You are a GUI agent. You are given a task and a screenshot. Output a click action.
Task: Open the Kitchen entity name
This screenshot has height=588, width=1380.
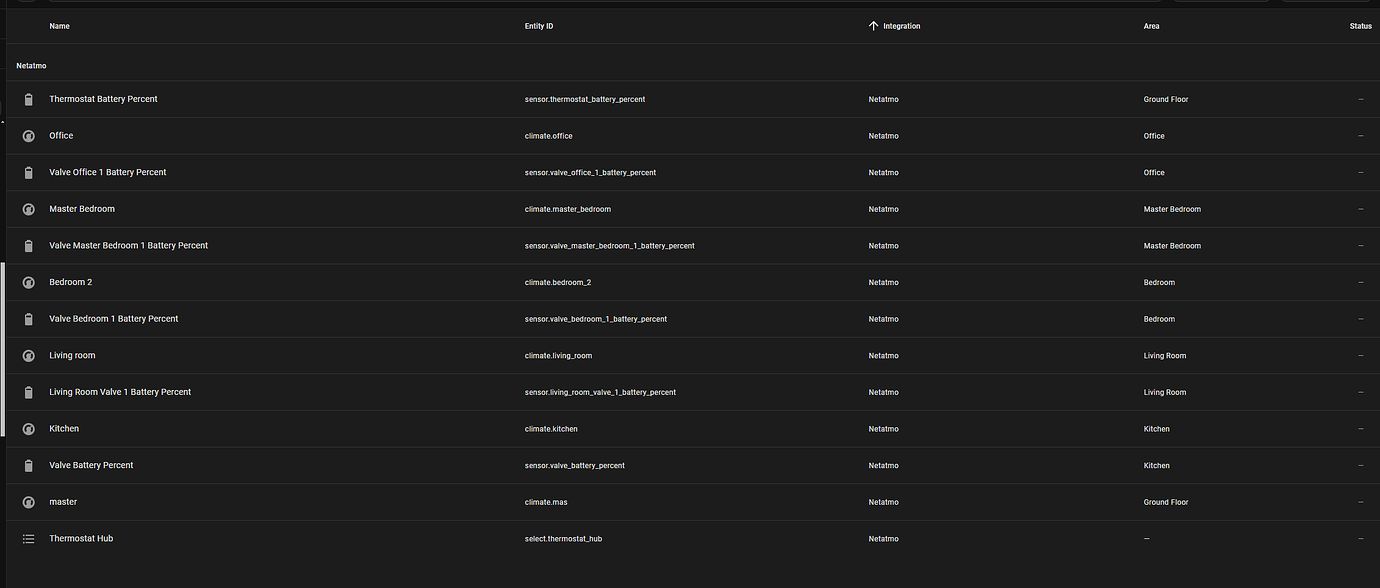[64, 429]
